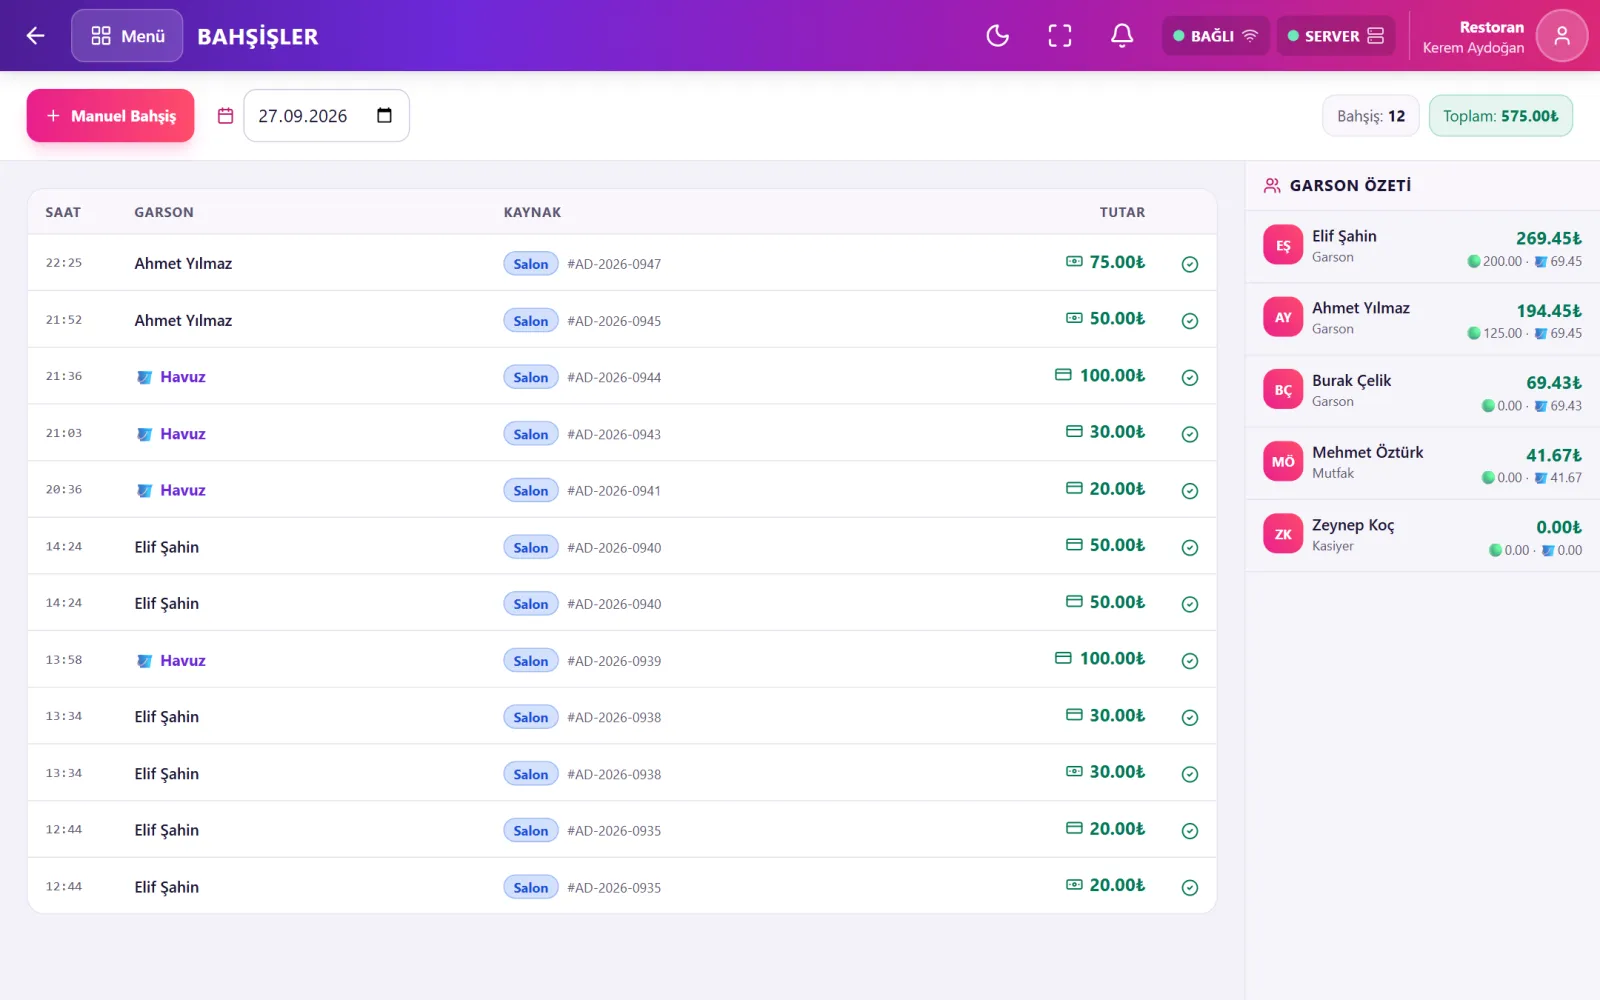Viewport: 1600px width, 1000px height.
Task: Go back using the arrow icon
Action: pos(36,36)
